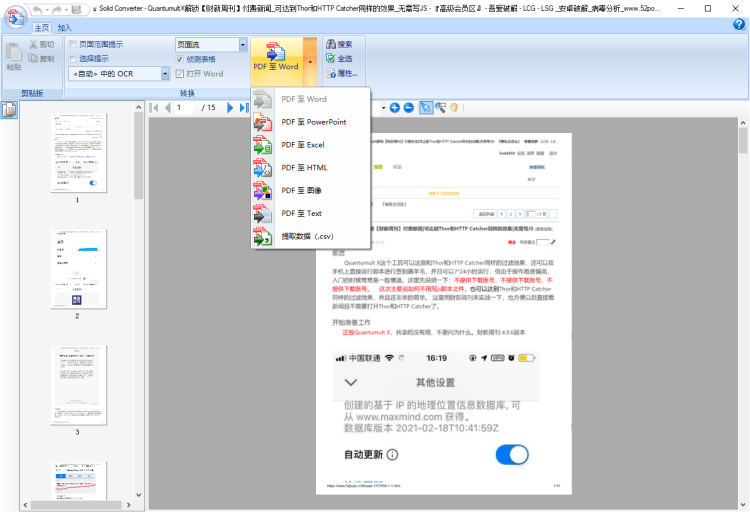This screenshot has height=512, width=750.
Task: Choose PDF 至 Text from dropdown menu
Action: pyautogui.click(x=311, y=213)
